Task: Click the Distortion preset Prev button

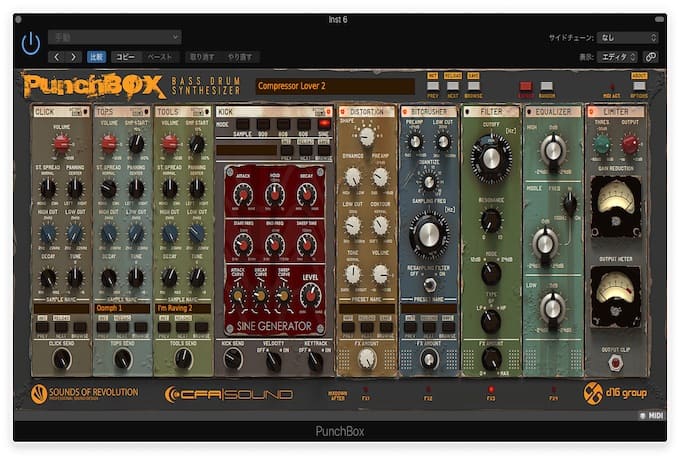Action: pos(348,327)
